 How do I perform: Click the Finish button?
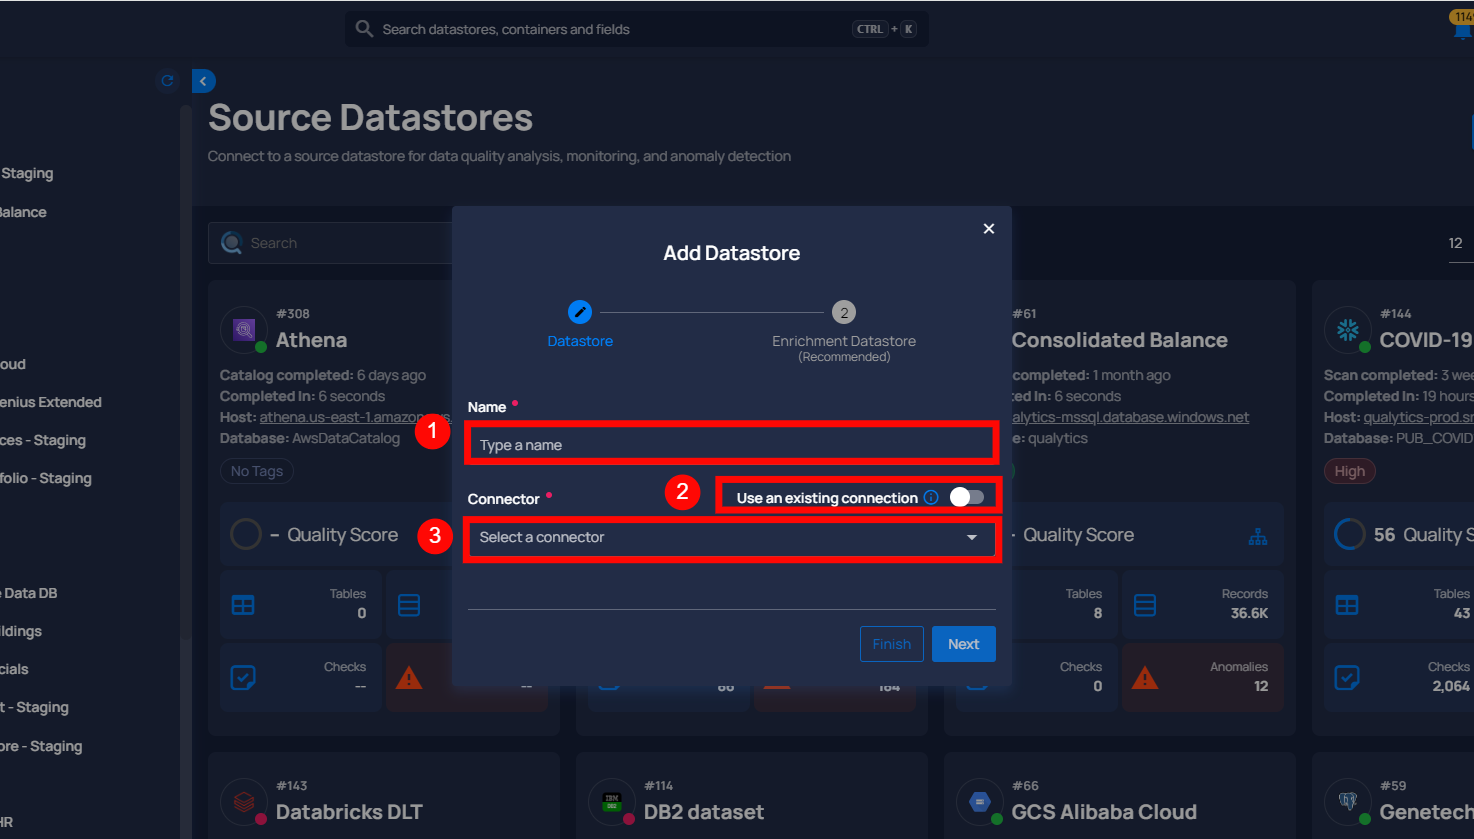(x=891, y=644)
